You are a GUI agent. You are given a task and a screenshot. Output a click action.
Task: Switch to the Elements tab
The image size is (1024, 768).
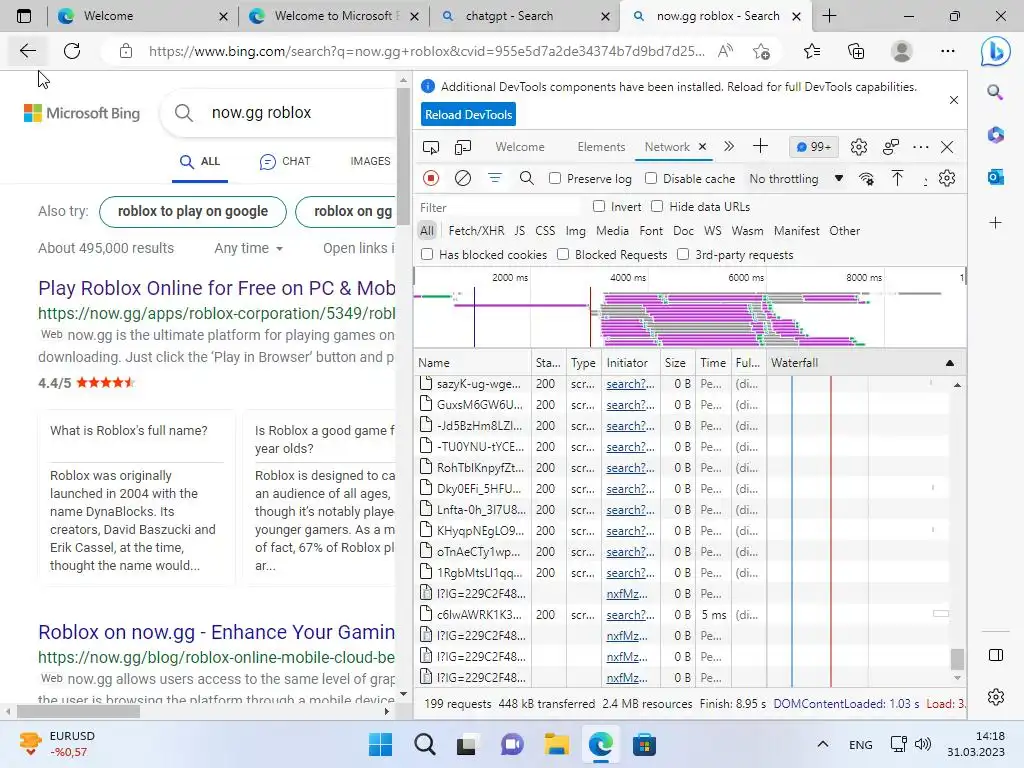coord(601,147)
